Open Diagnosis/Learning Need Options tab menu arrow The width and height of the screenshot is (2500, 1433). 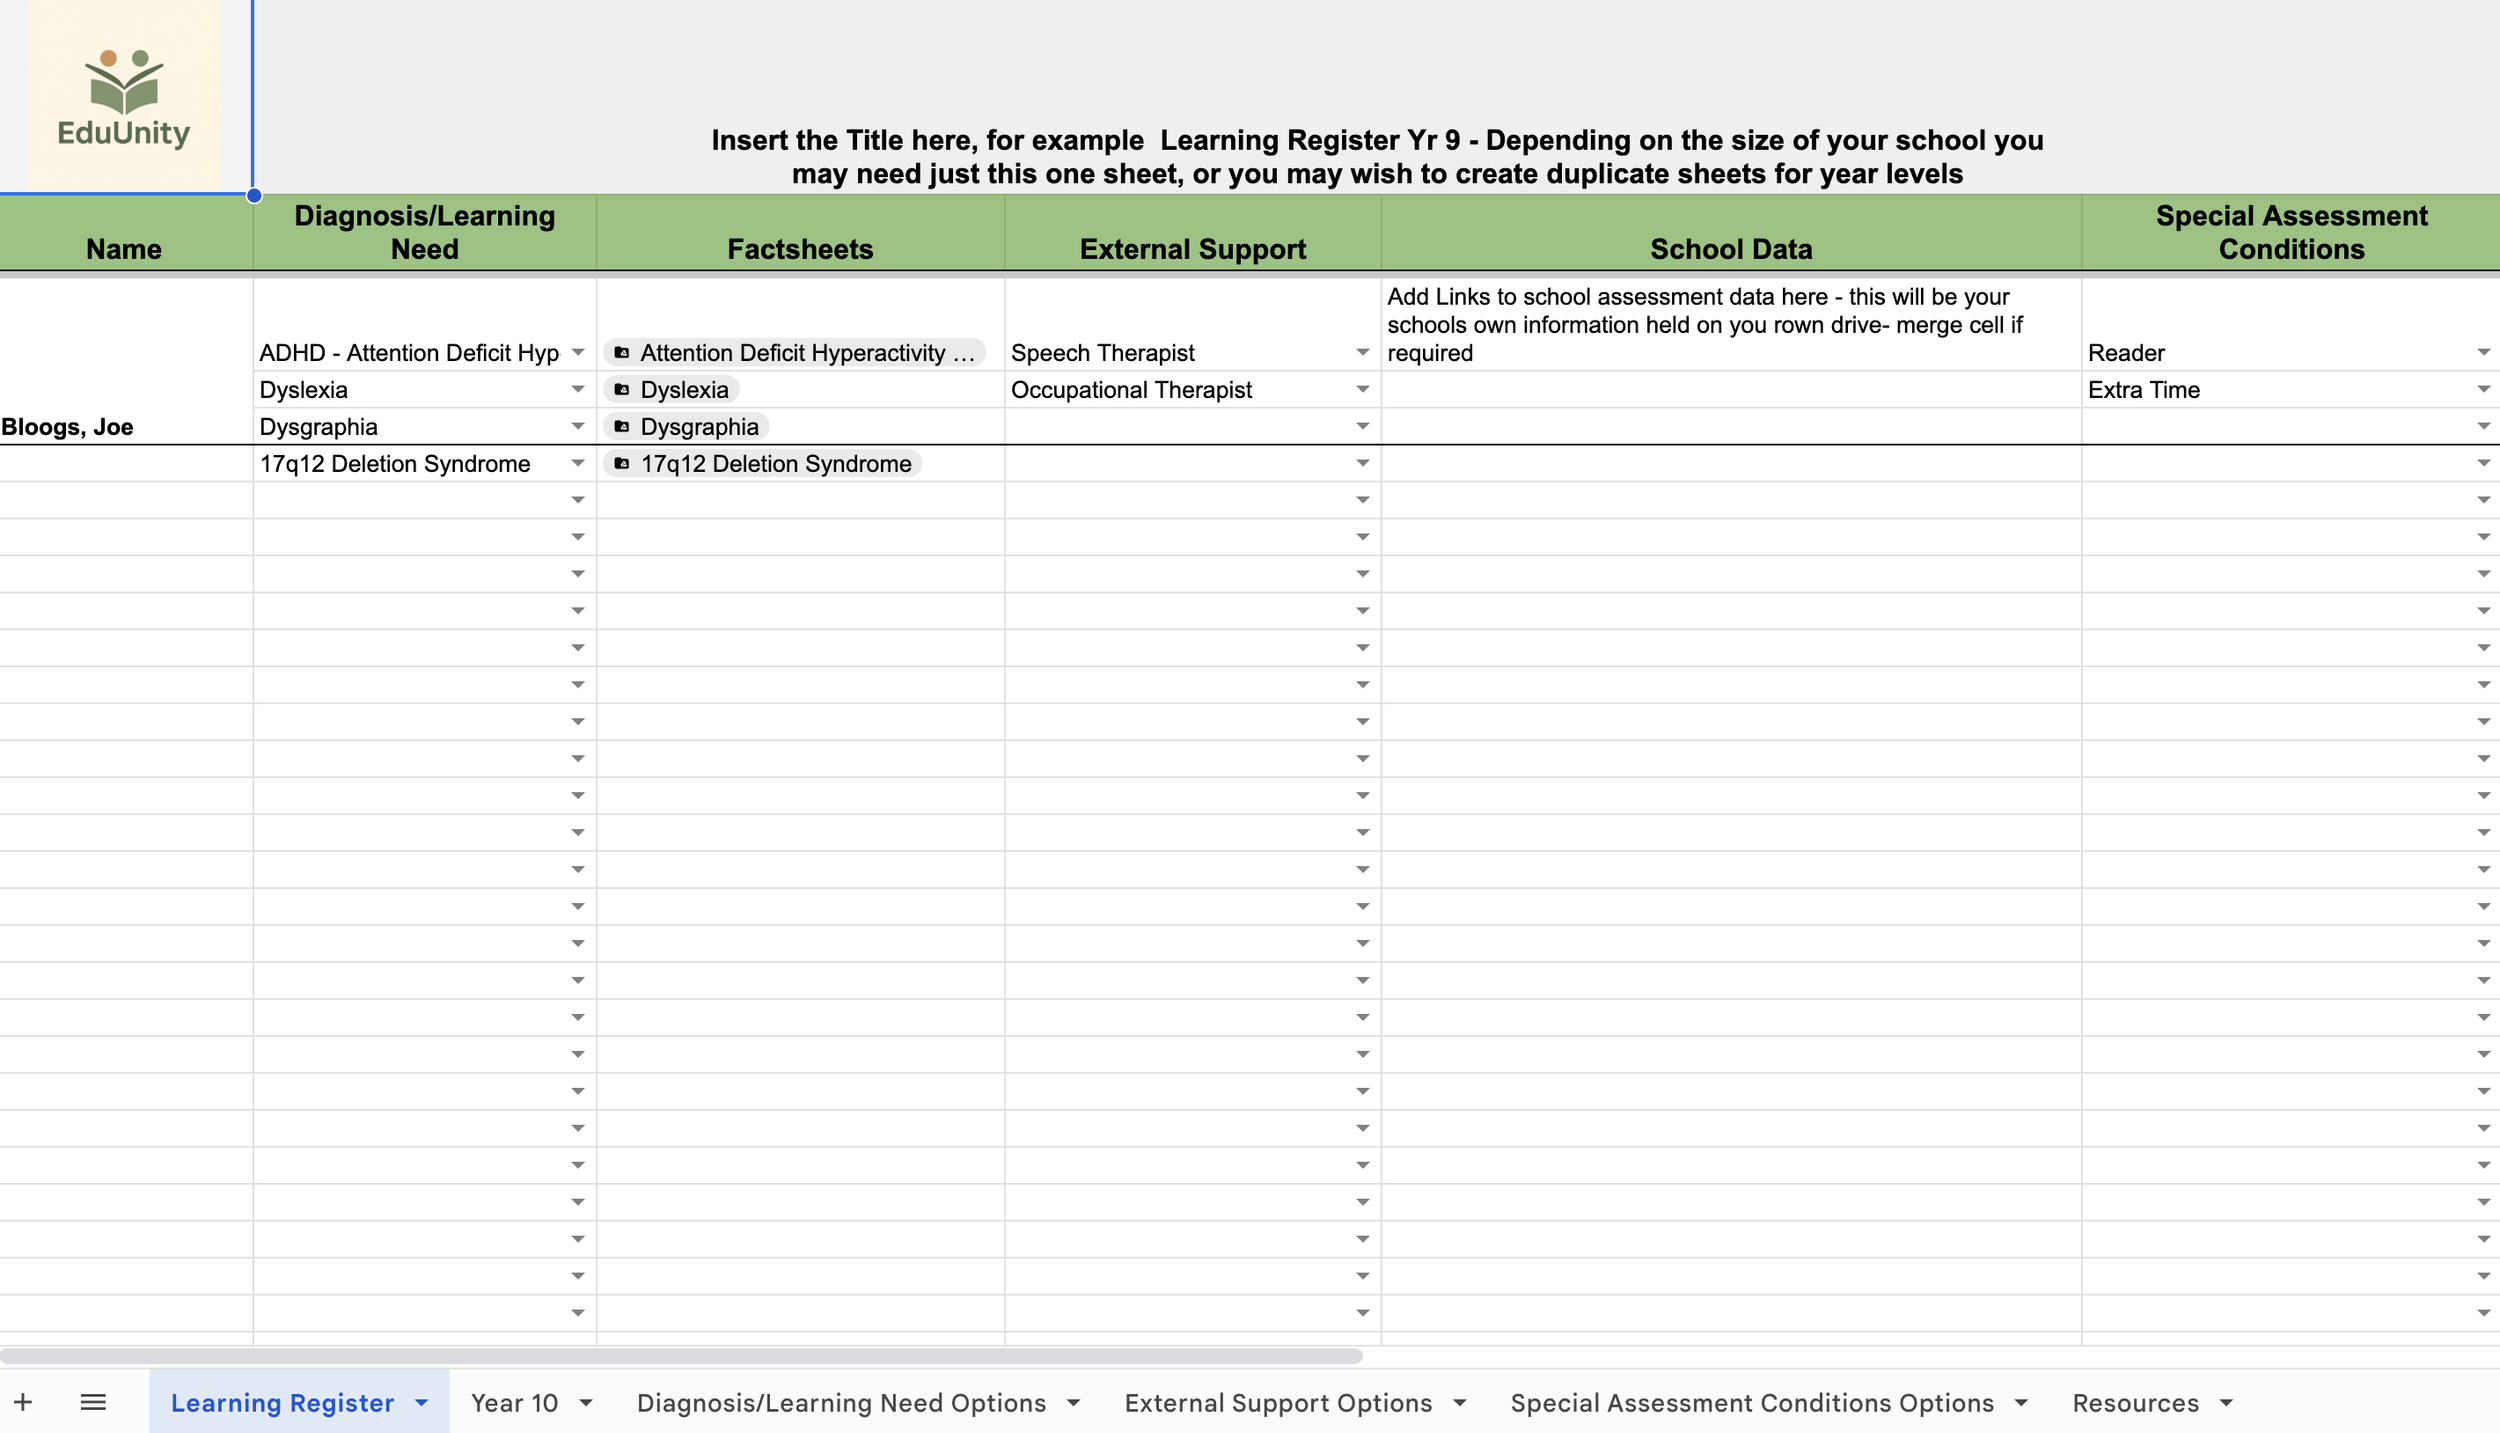click(1073, 1403)
